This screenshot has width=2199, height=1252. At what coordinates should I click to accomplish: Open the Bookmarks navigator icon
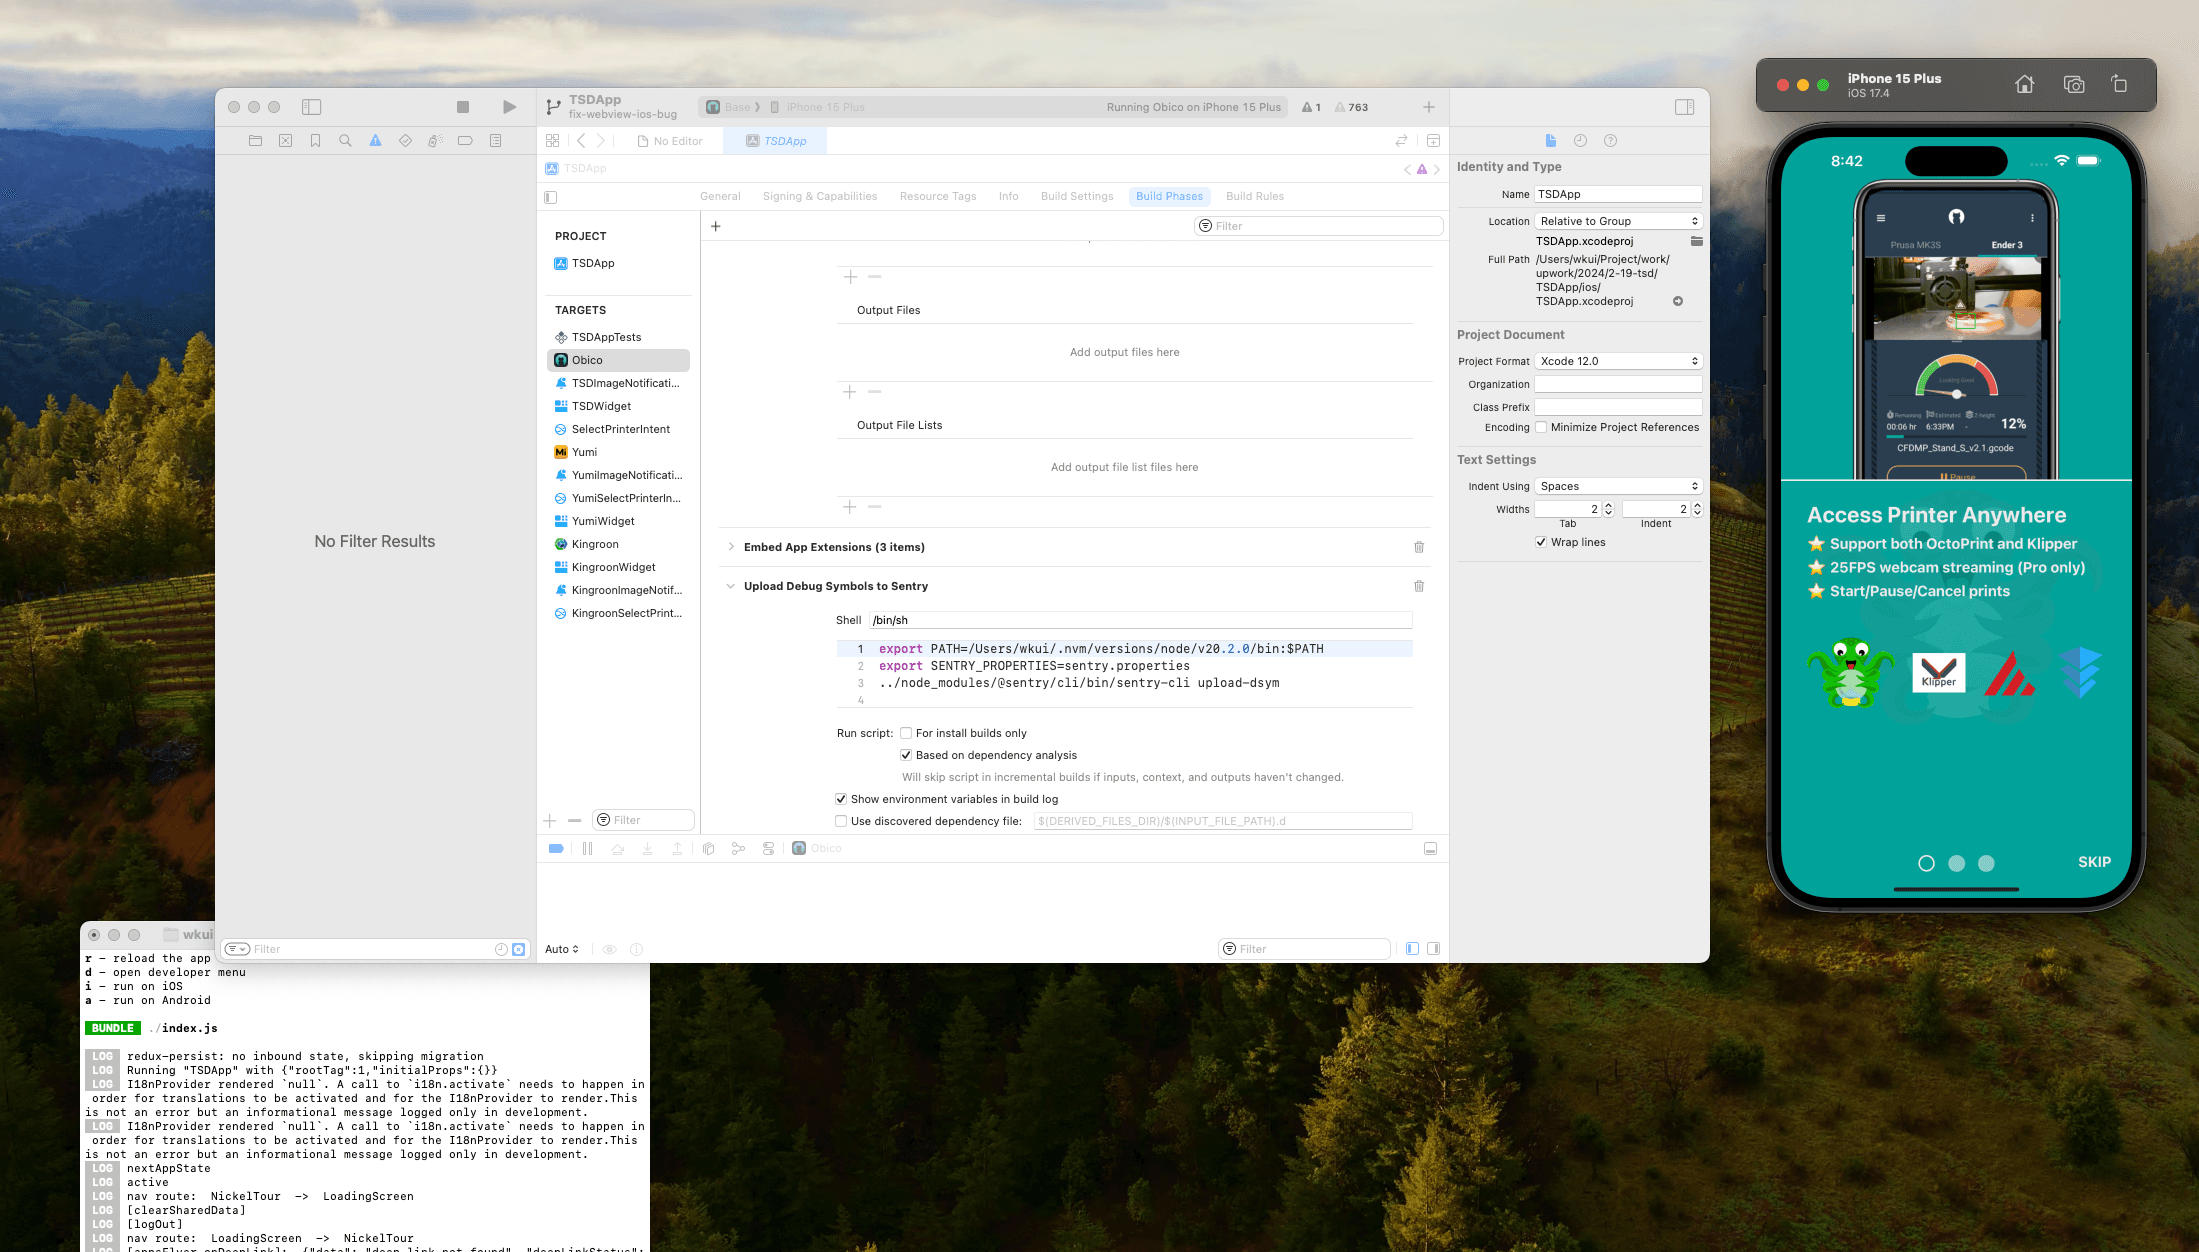coord(316,141)
